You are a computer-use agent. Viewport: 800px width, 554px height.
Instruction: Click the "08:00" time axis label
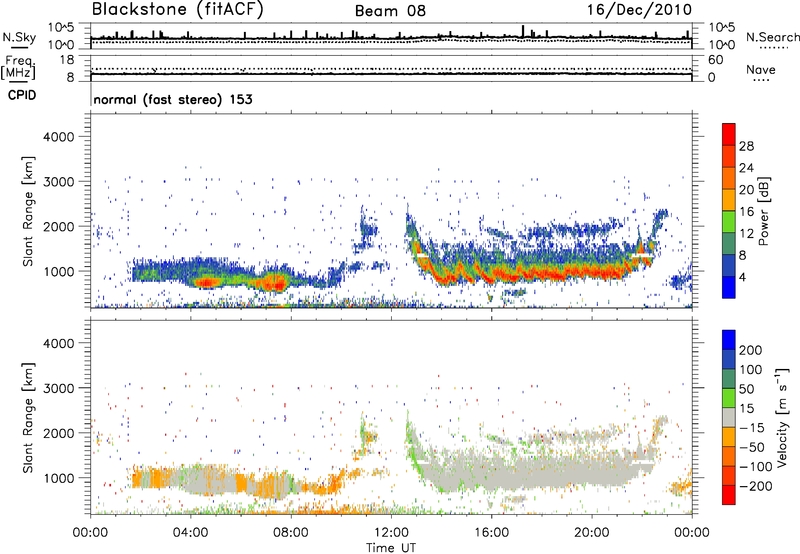pos(291,533)
